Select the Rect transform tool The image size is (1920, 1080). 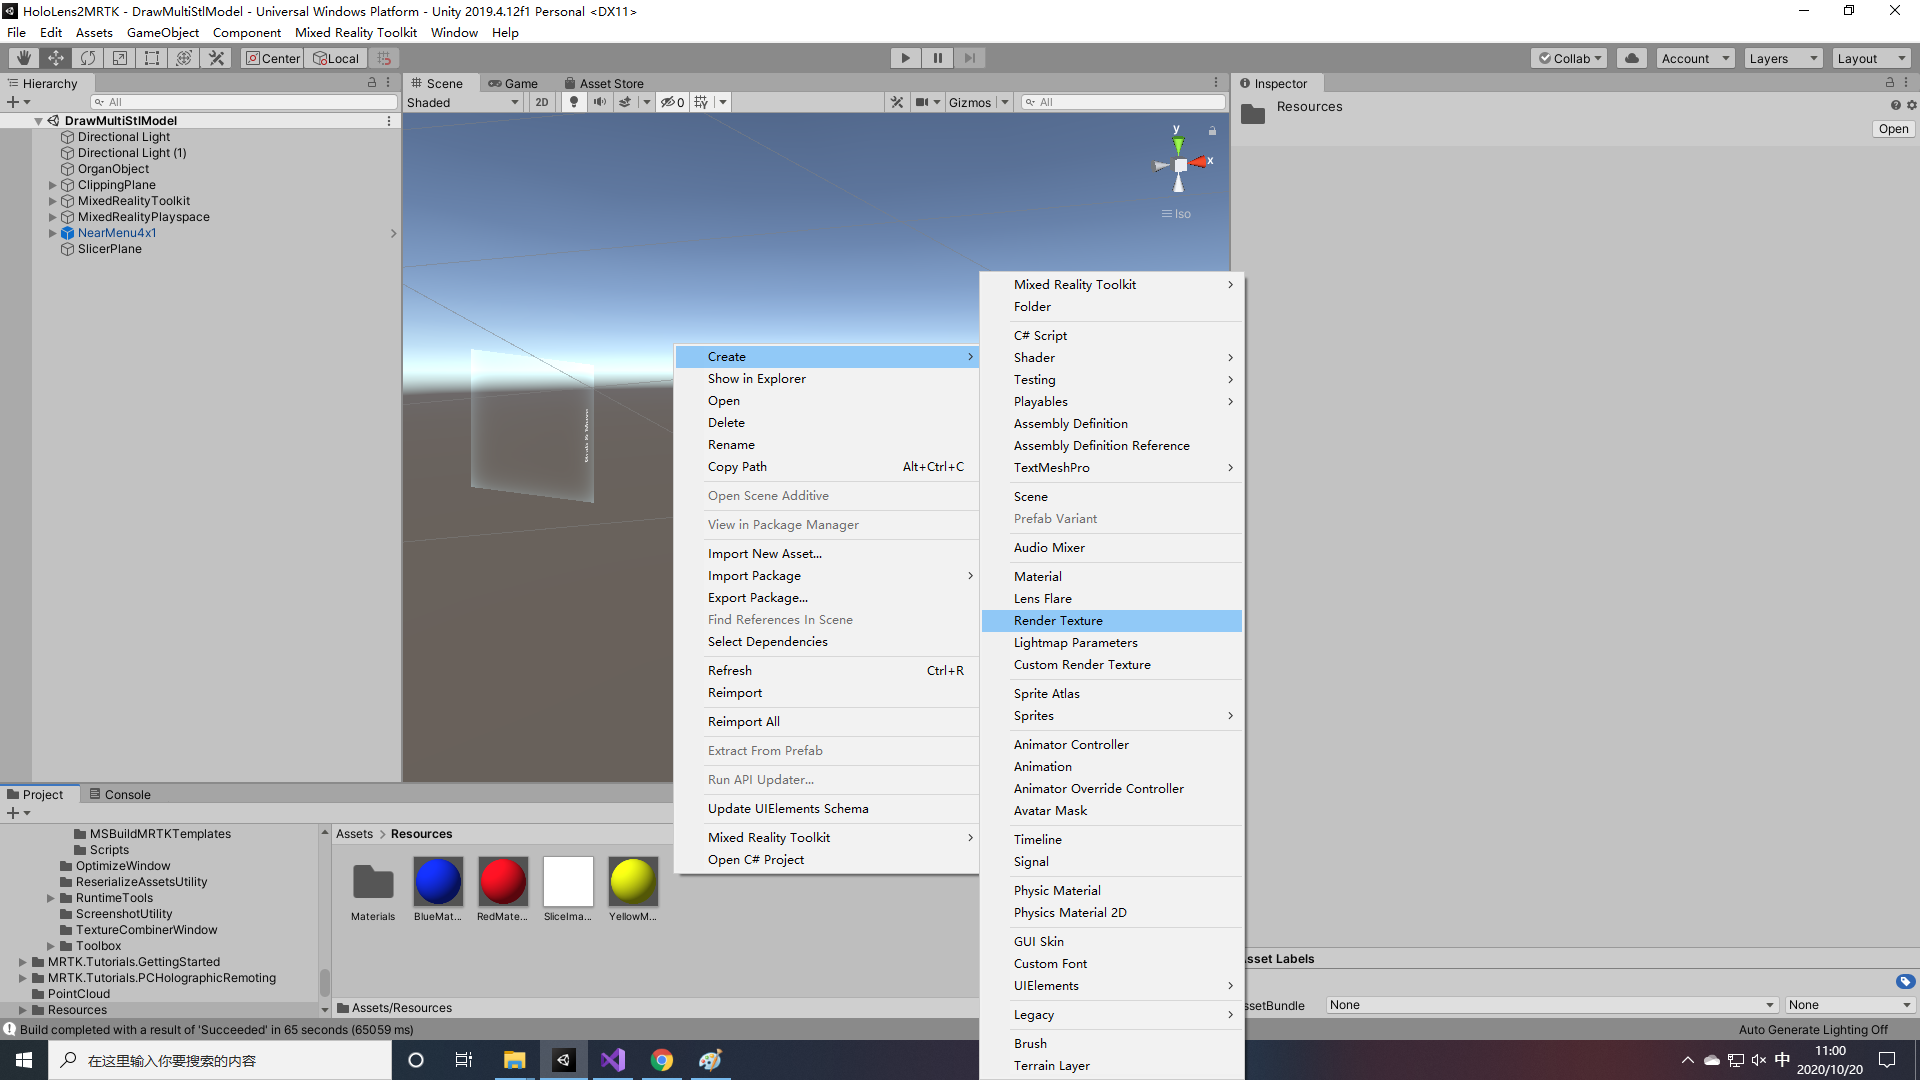(152, 58)
